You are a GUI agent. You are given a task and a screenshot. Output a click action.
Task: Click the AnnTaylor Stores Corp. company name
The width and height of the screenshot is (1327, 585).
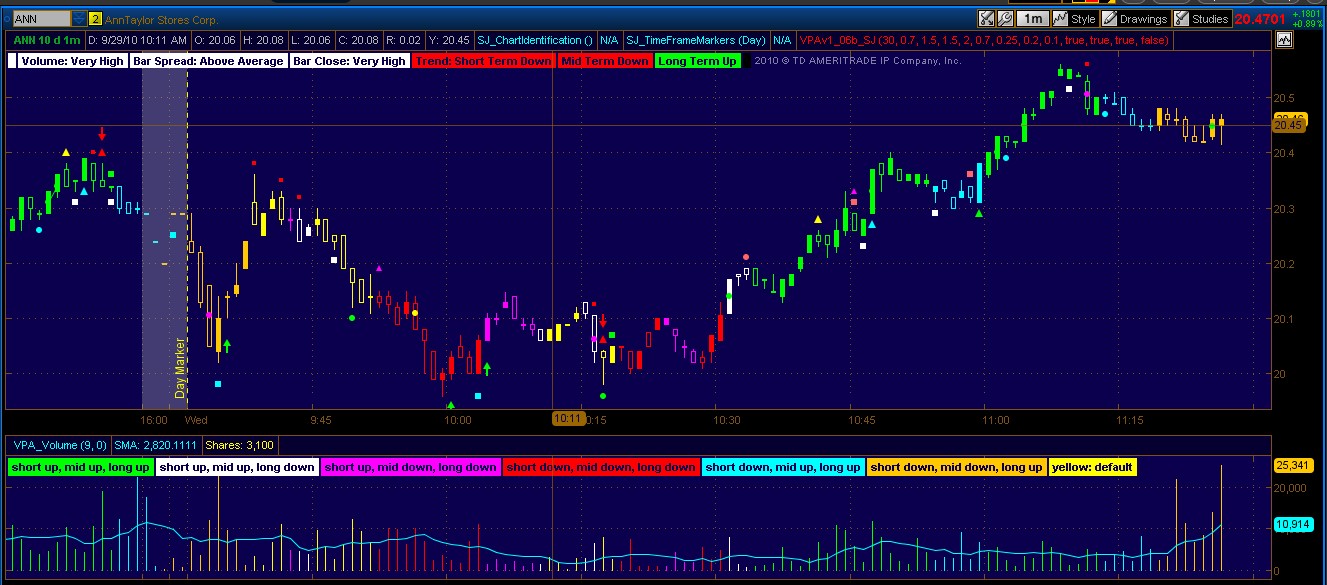click(161, 18)
